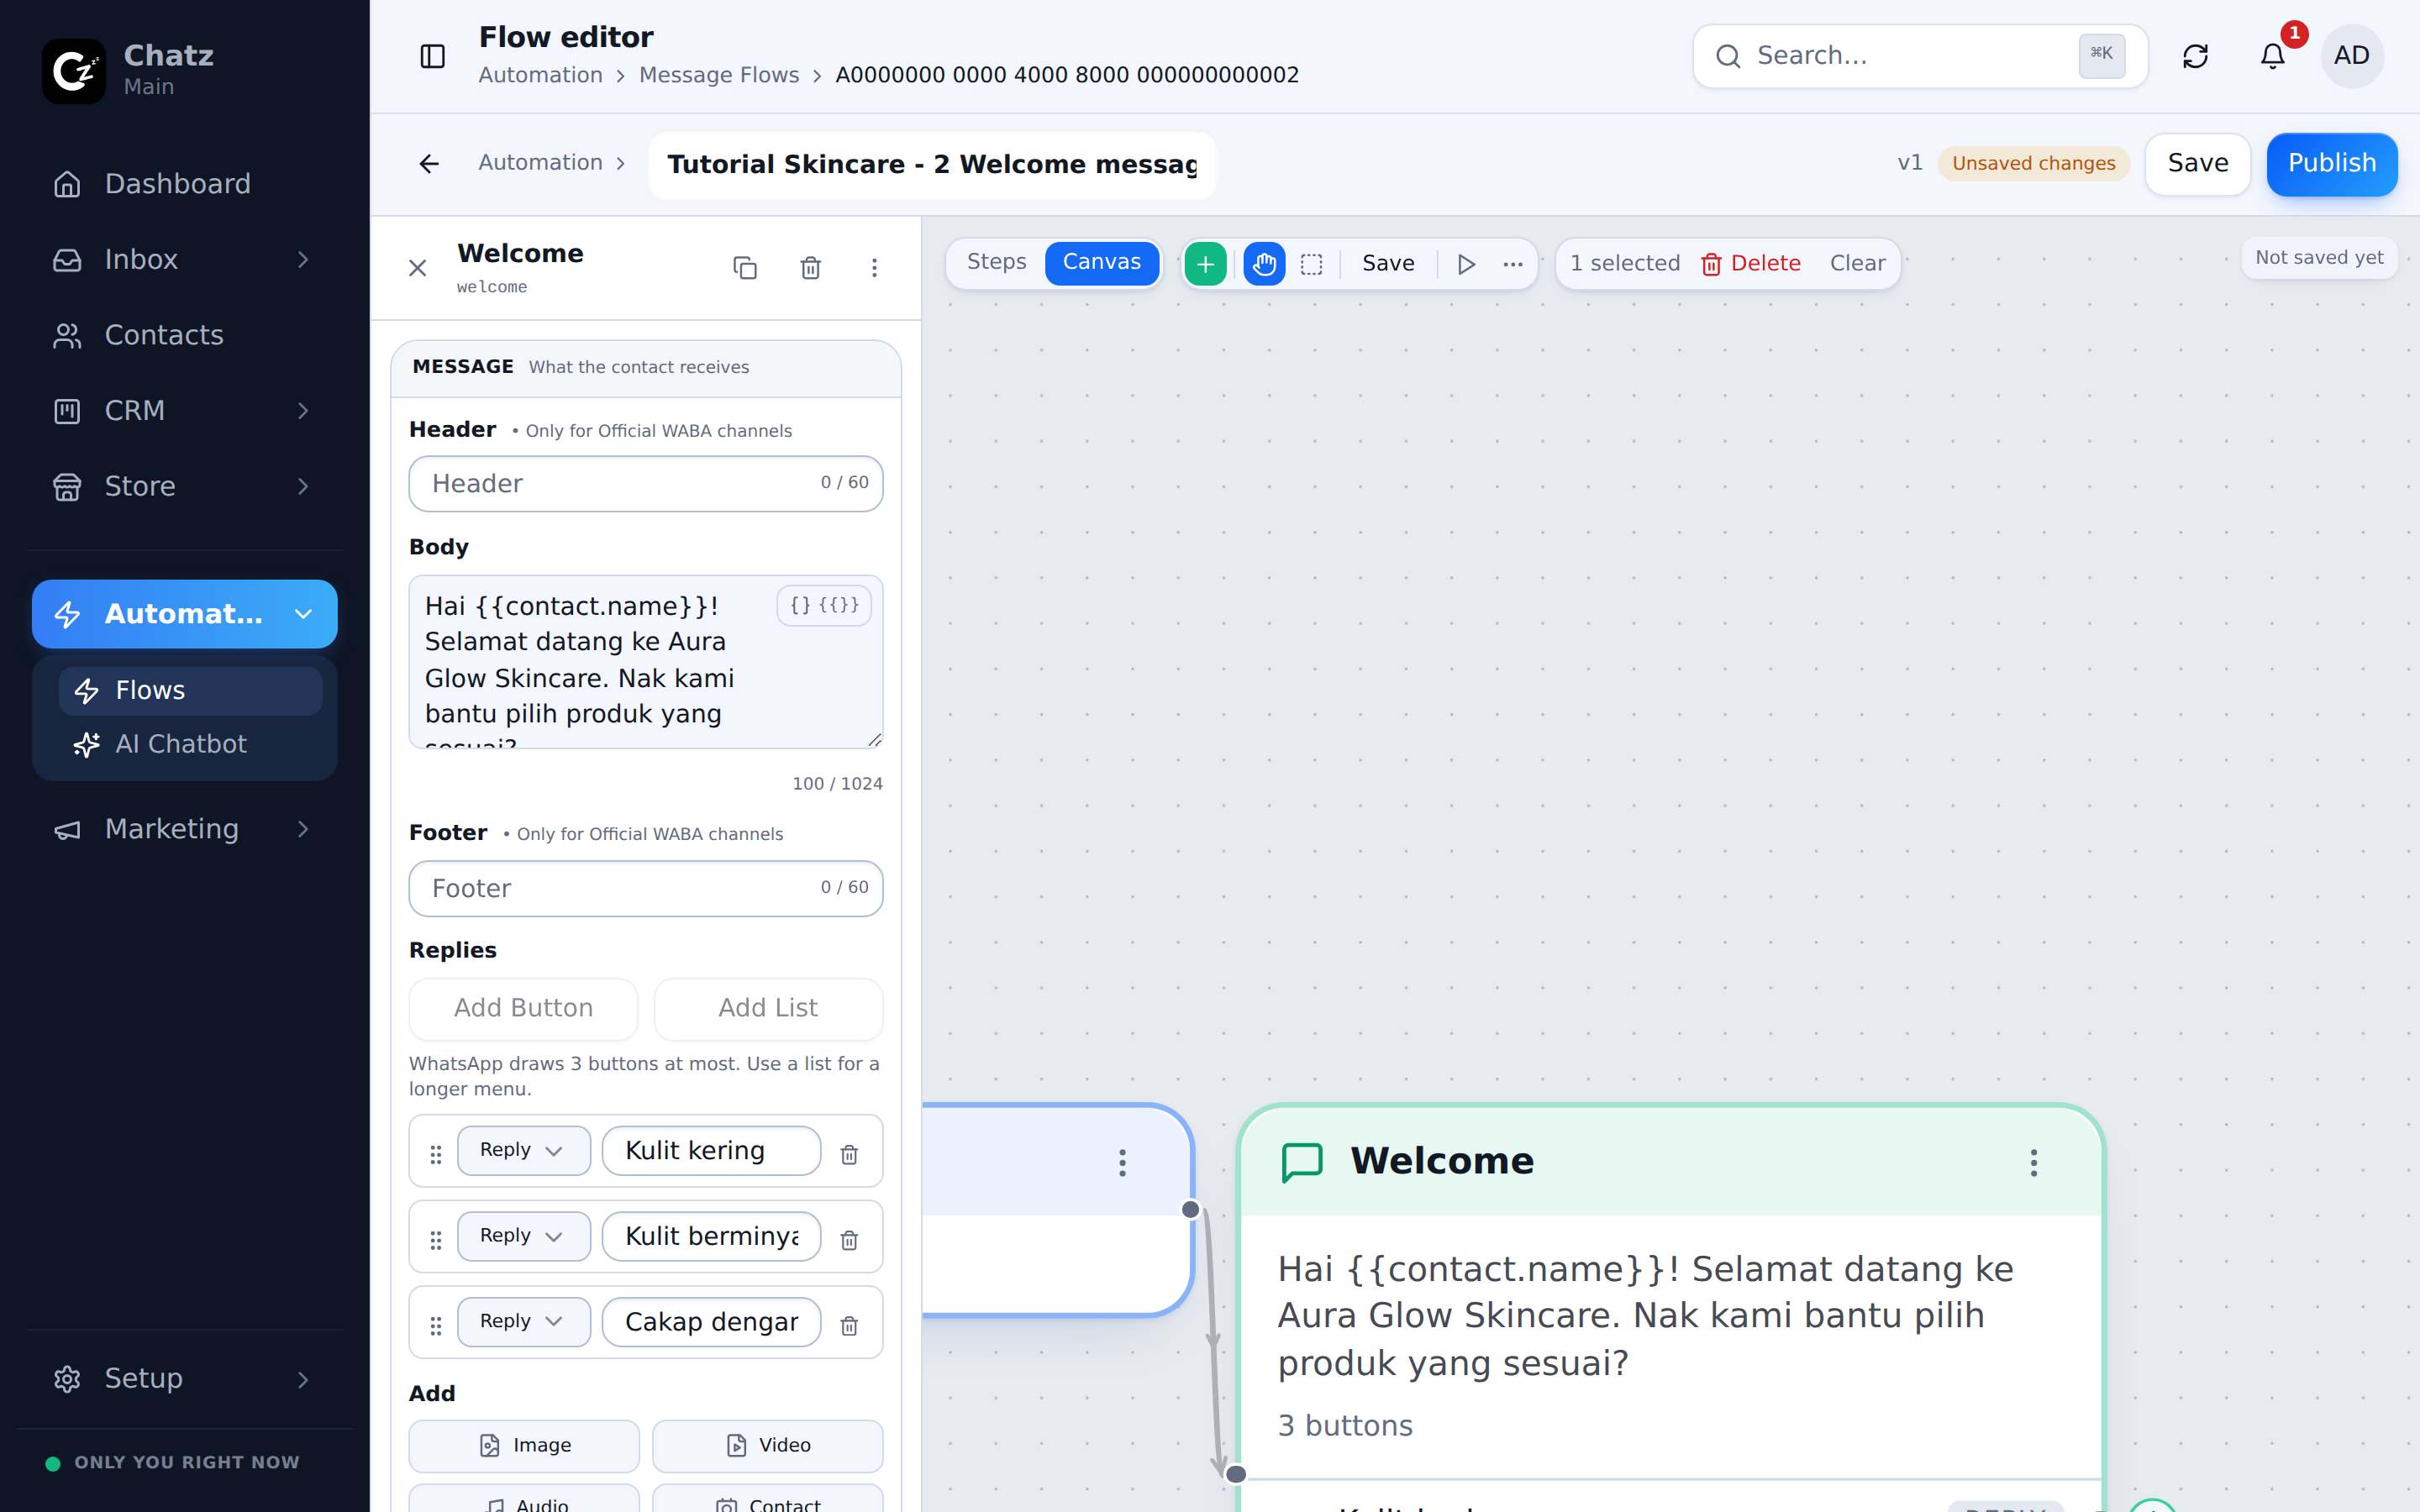
Task: Grab the Kulit kering drag handle
Action: [436, 1154]
